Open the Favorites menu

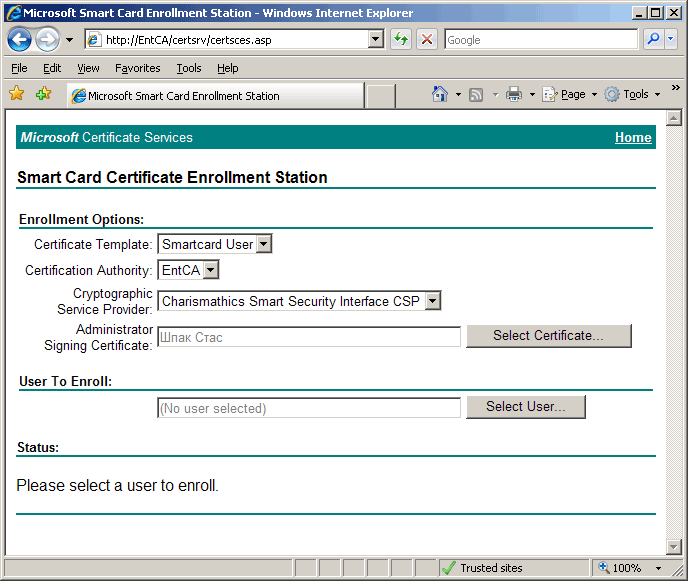pos(137,68)
